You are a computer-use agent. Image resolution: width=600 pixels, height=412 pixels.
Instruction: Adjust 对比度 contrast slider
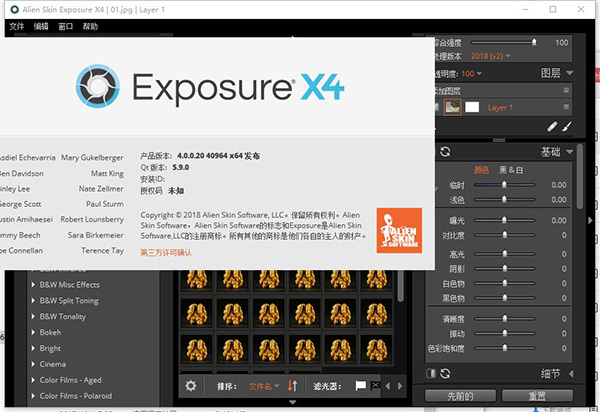coord(504,235)
